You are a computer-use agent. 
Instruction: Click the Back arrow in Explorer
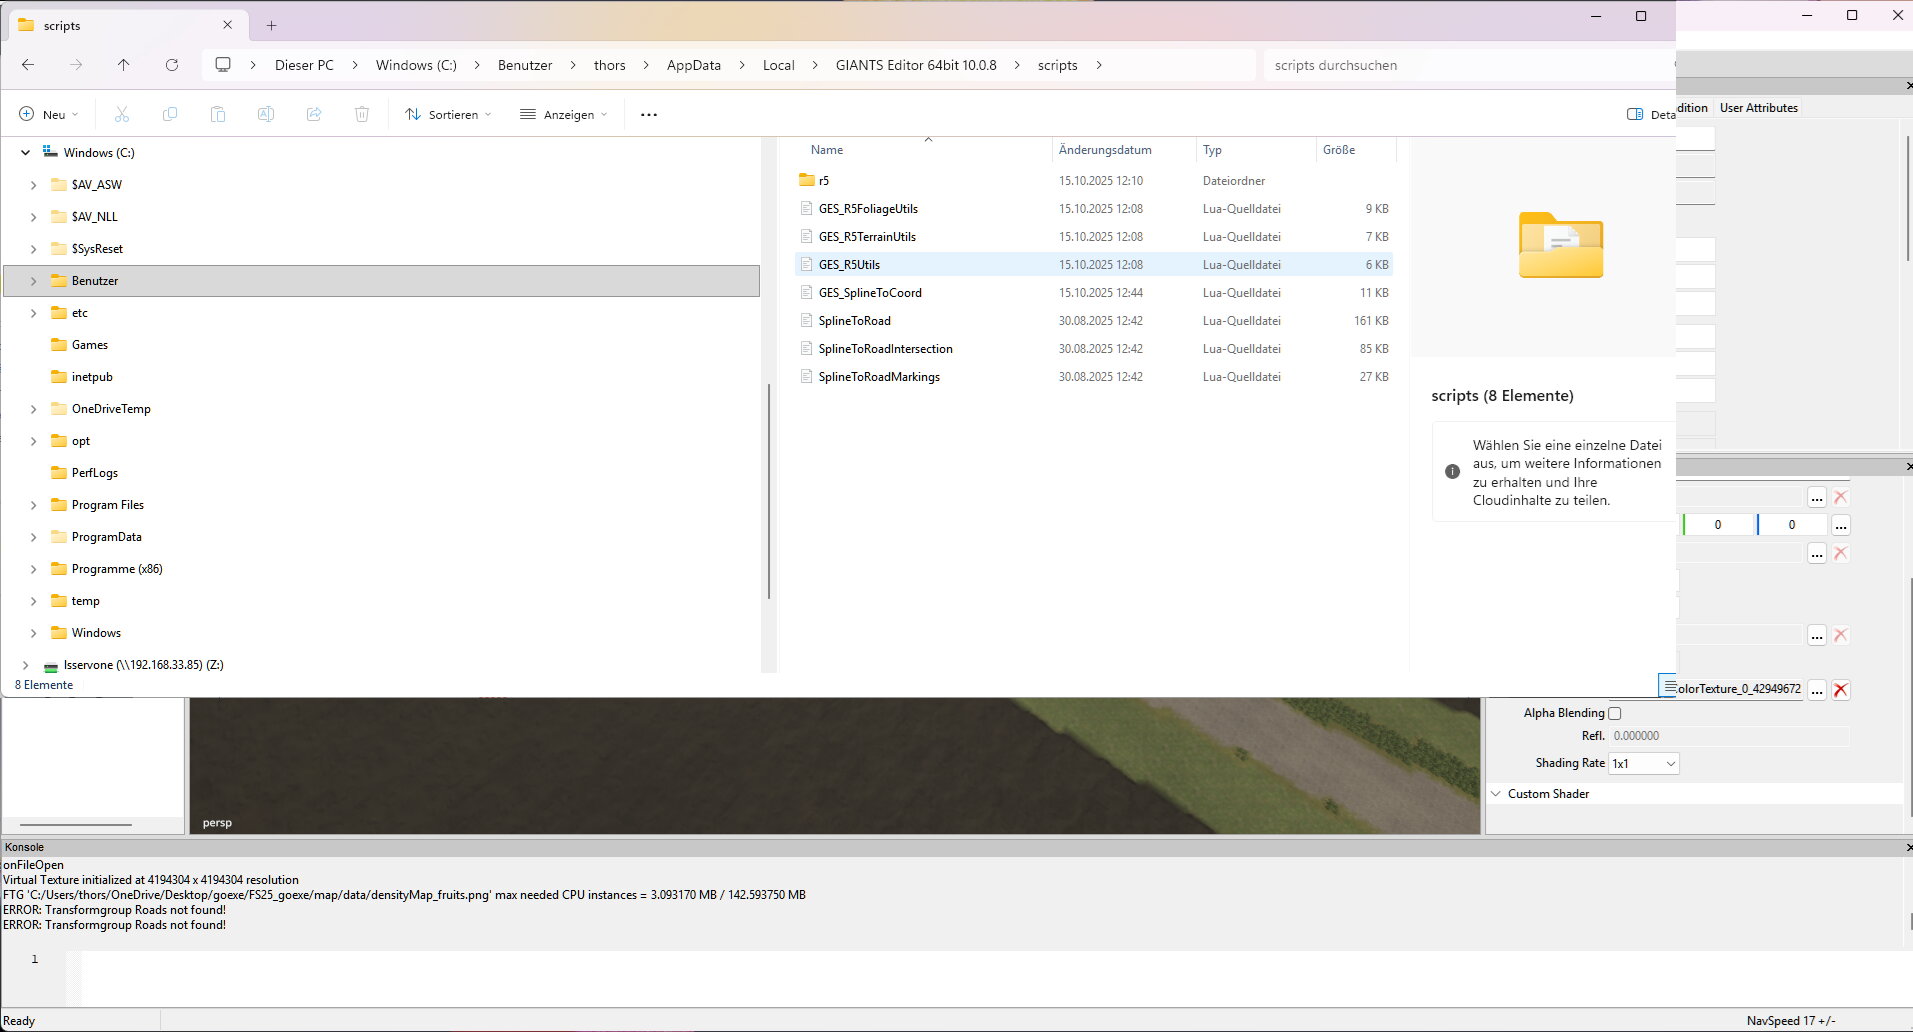click(x=28, y=65)
